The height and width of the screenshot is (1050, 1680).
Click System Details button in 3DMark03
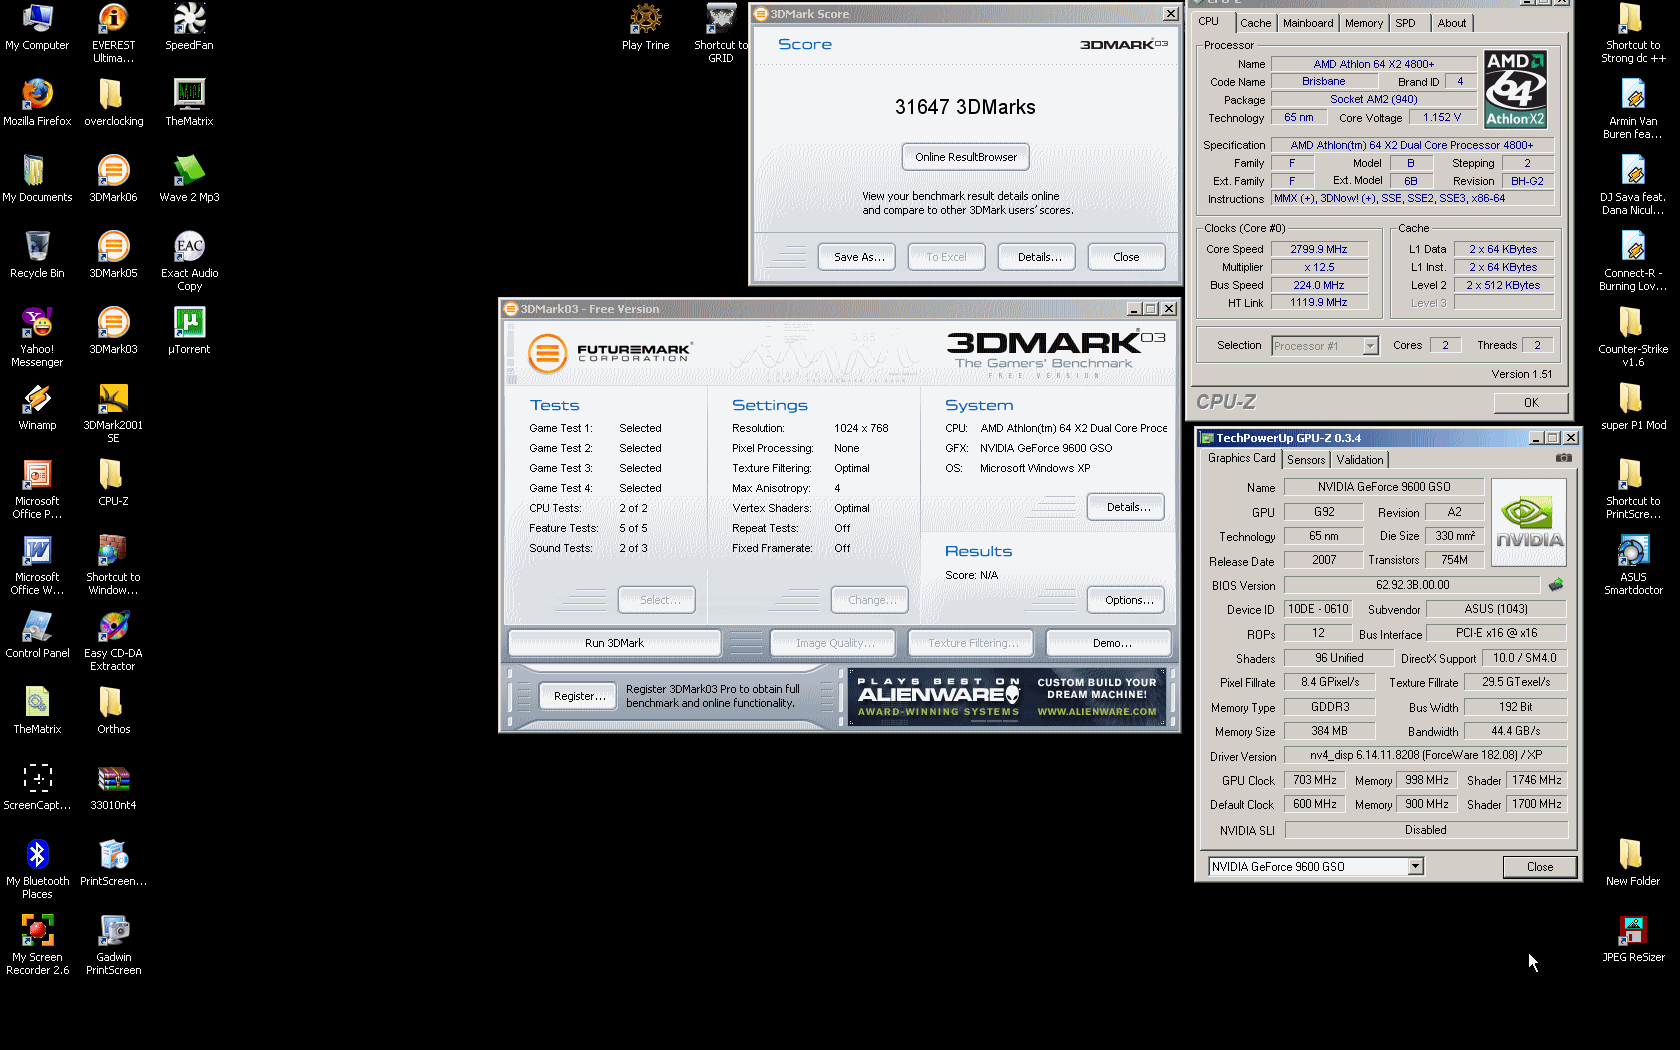click(1128, 507)
